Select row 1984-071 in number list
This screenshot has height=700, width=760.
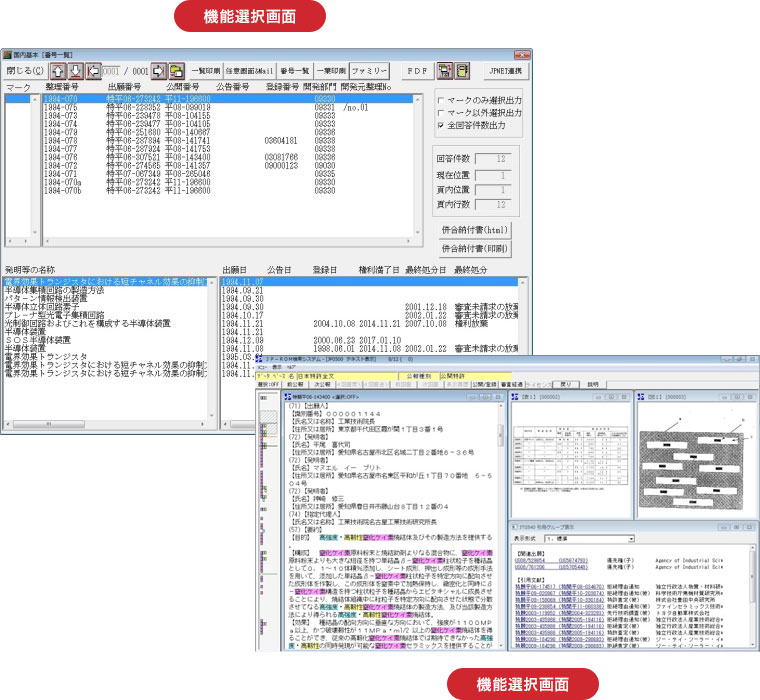(228, 174)
